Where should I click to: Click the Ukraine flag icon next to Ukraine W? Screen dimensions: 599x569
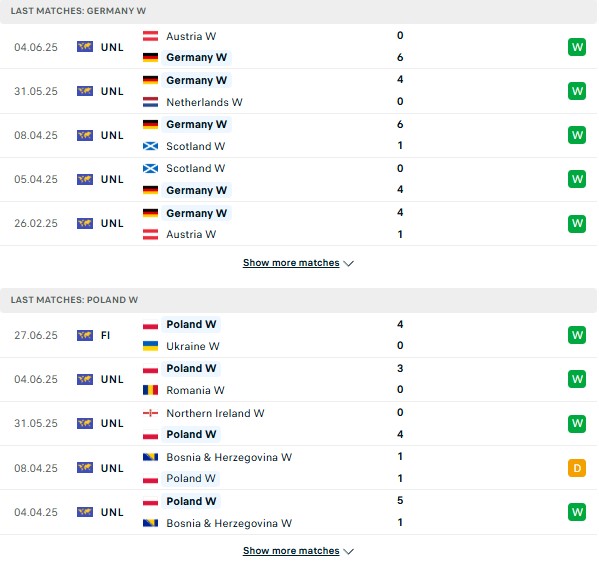[151, 346]
